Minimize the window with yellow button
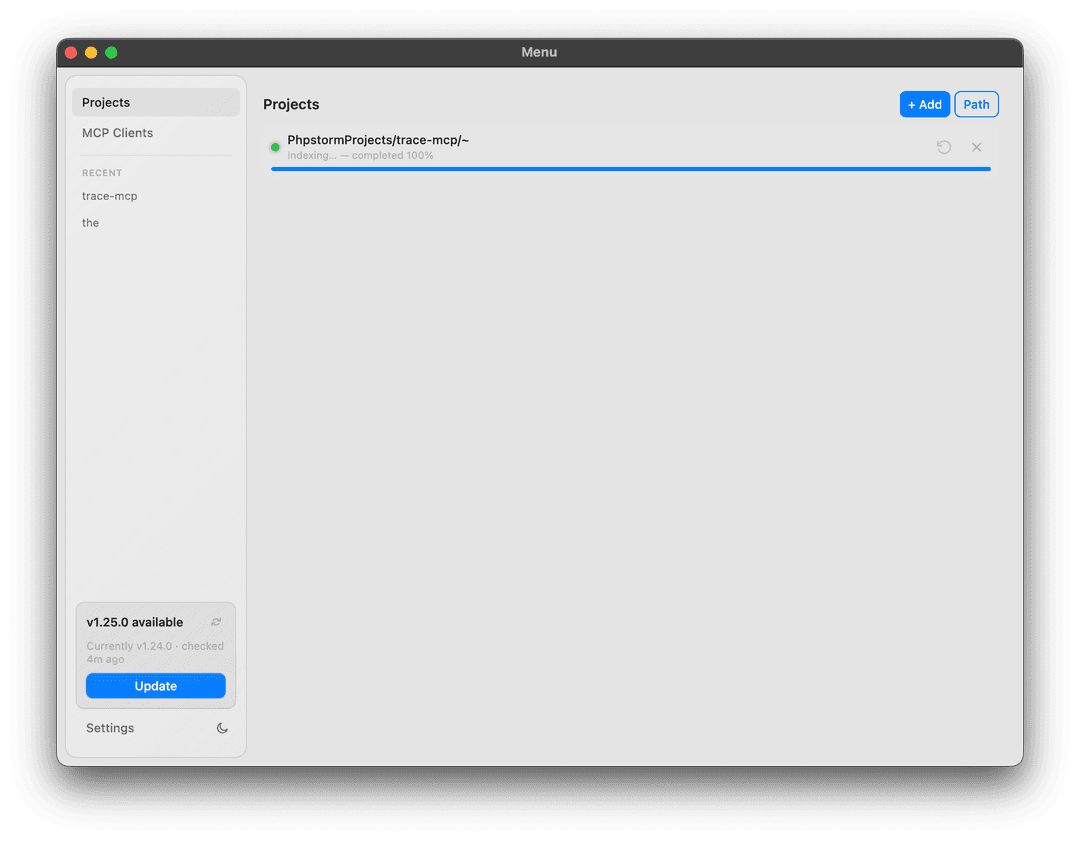Viewport: 1080px width, 841px height. (91, 52)
